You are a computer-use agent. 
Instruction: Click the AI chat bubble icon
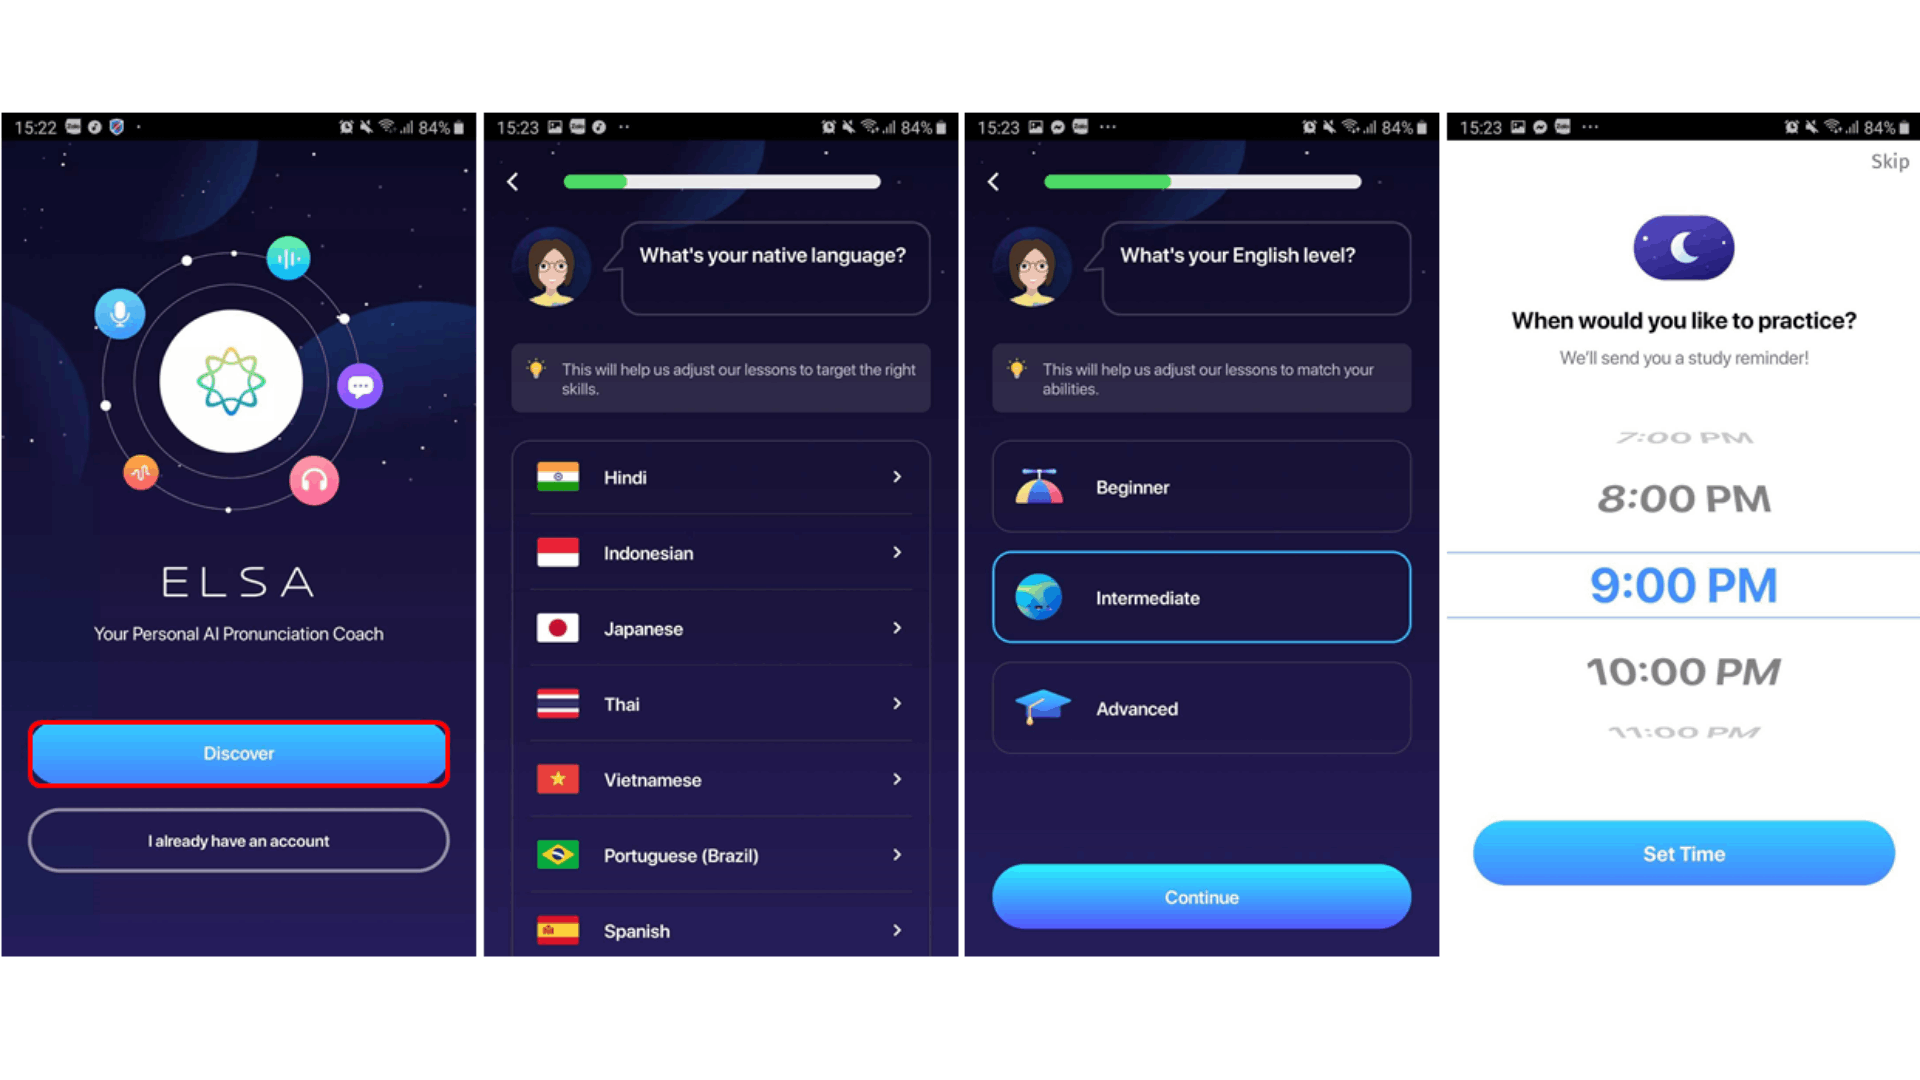361,388
